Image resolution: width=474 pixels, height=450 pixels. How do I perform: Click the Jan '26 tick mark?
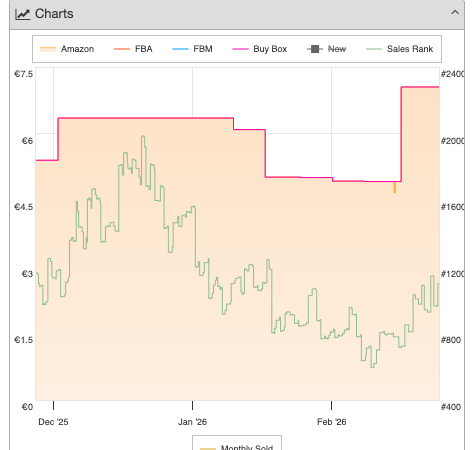(192, 405)
